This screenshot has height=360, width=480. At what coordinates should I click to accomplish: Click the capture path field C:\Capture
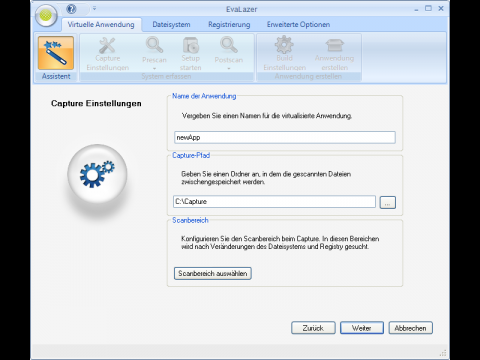click(x=274, y=201)
